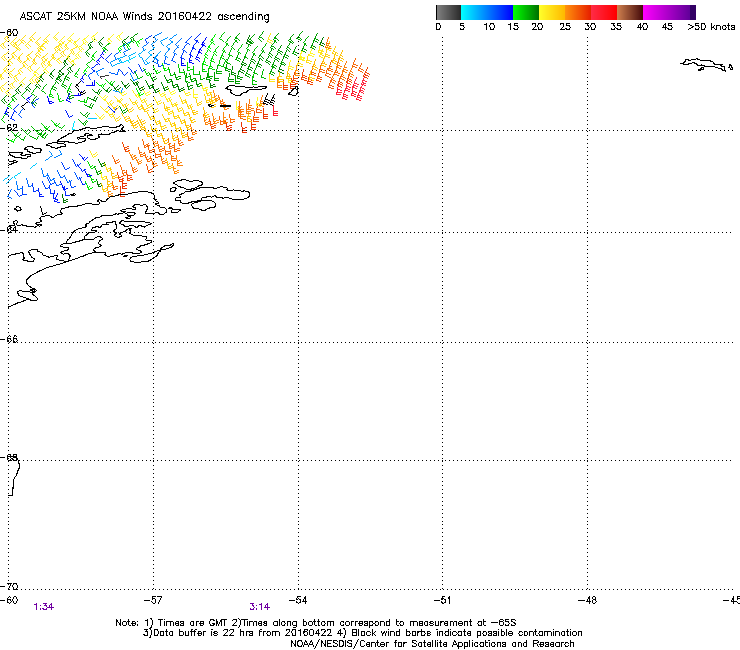Click the island outline in the upper-right corner
740x650 pixels.
[x=706, y=65]
